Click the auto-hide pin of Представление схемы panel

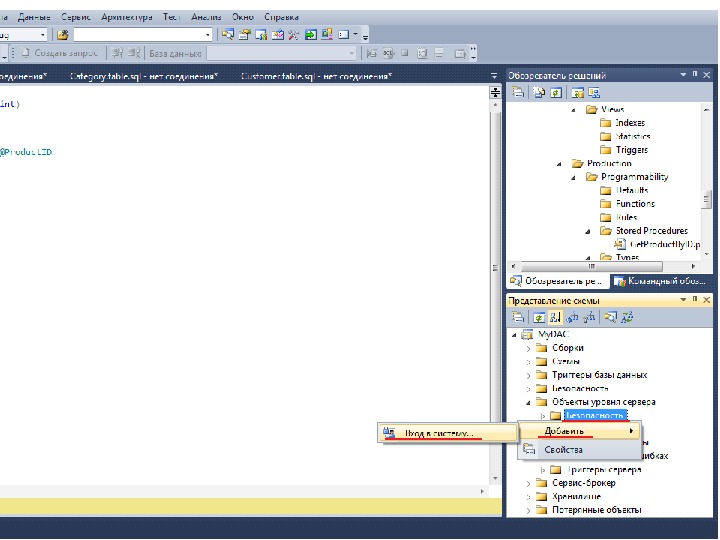tap(695, 299)
